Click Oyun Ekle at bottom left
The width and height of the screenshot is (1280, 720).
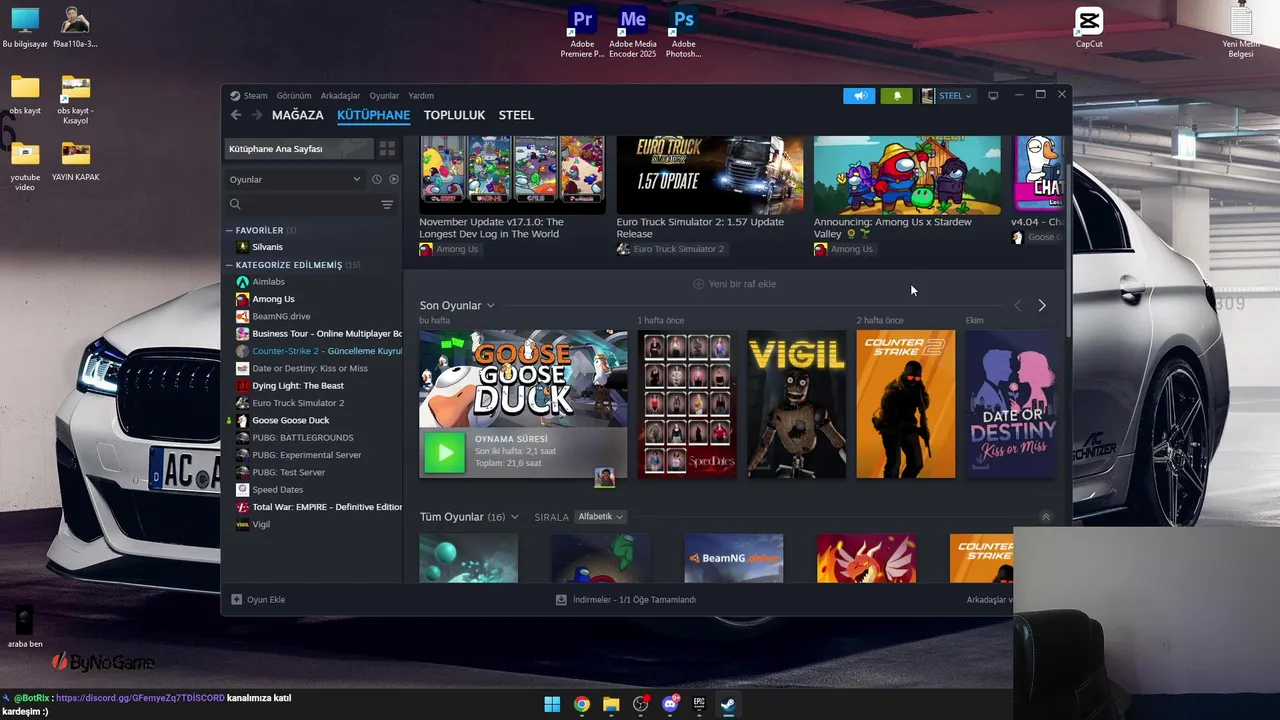(258, 600)
